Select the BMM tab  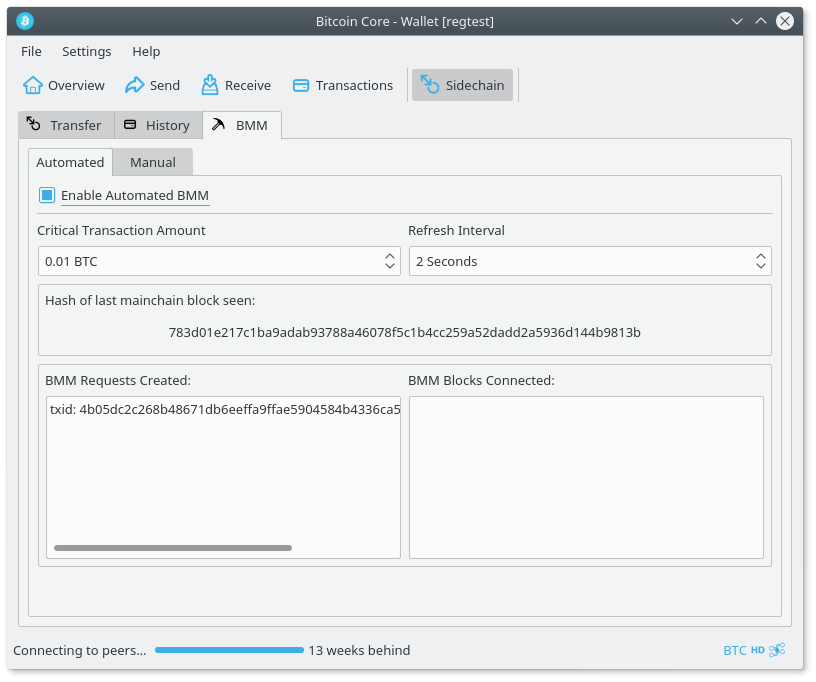pos(242,125)
